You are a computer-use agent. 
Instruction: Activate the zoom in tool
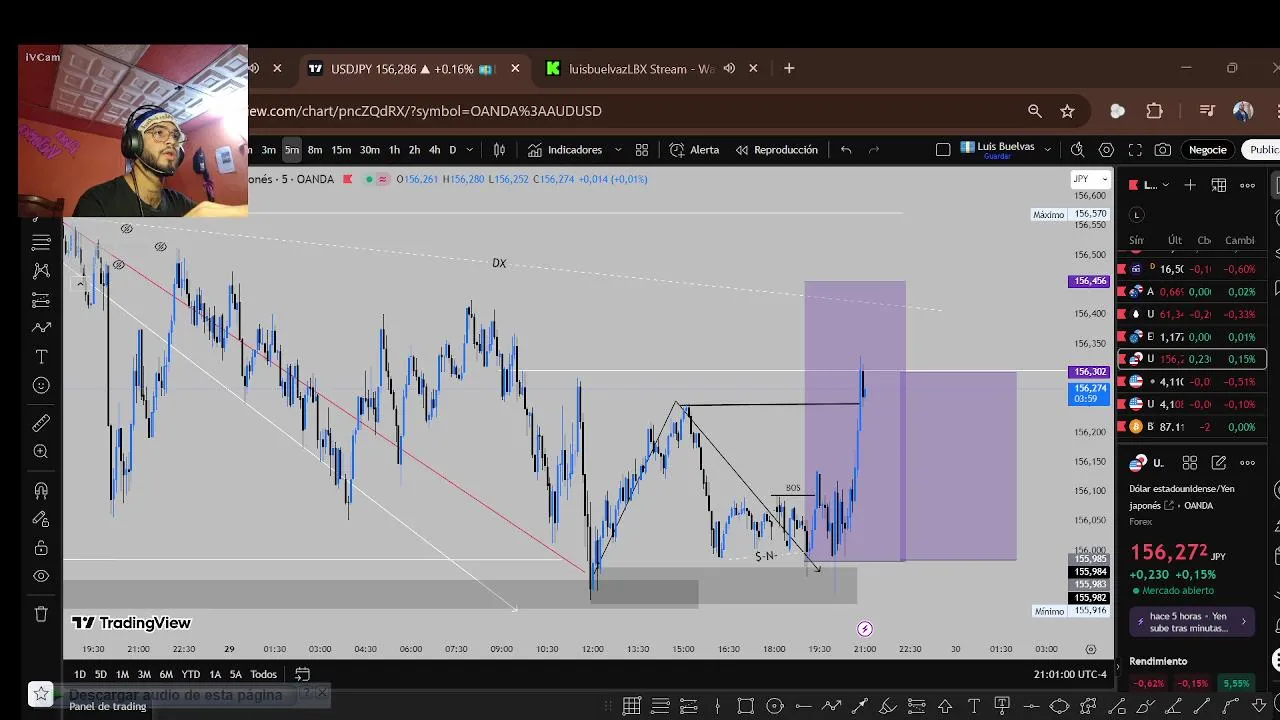pyautogui.click(x=41, y=452)
